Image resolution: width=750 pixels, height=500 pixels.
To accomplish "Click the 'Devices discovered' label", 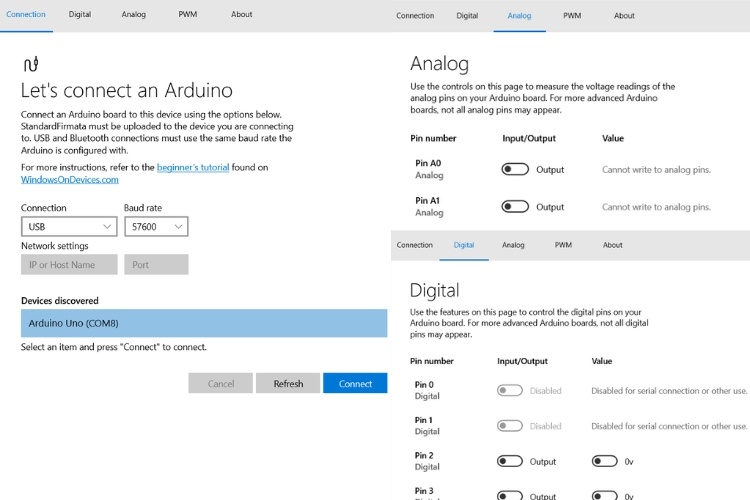I will pyautogui.click(x=60, y=300).
